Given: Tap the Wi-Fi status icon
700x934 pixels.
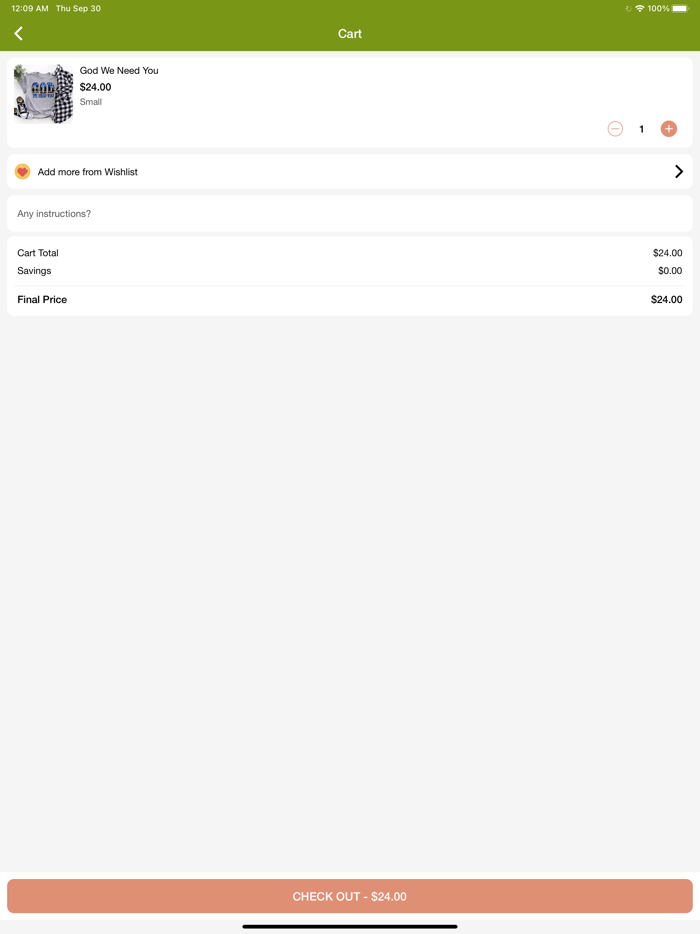Looking at the screenshot, I should tap(640, 8).
